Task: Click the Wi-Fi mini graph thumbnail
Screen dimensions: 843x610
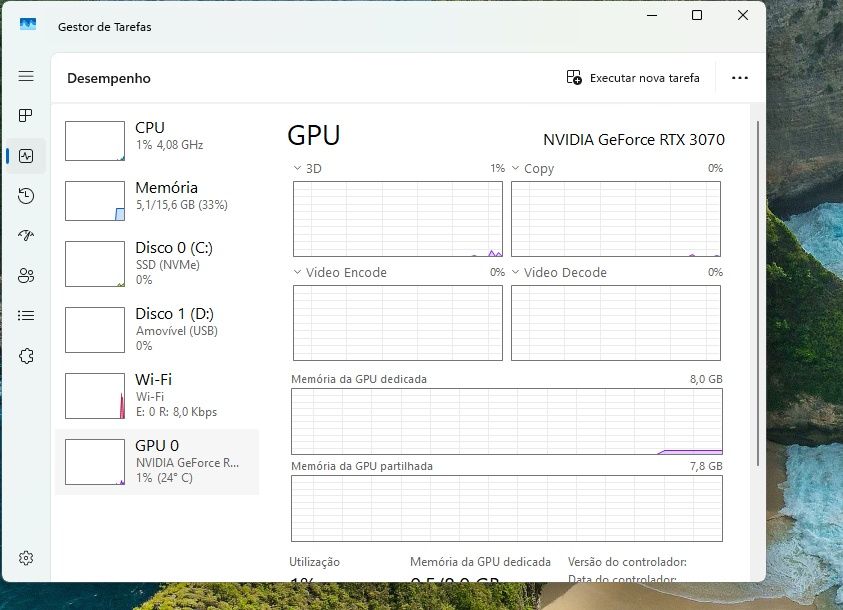Action: [x=95, y=396]
